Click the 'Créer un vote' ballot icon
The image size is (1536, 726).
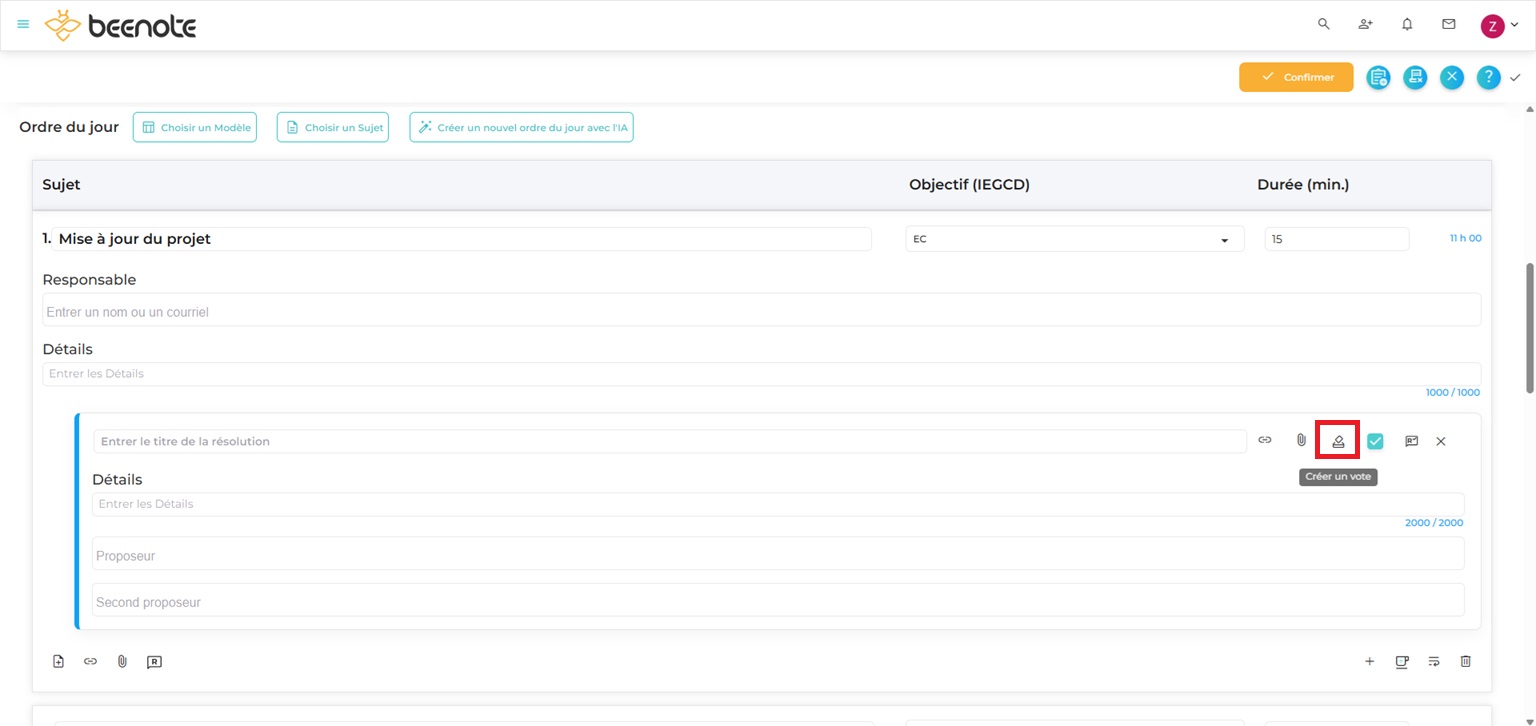click(x=1338, y=441)
